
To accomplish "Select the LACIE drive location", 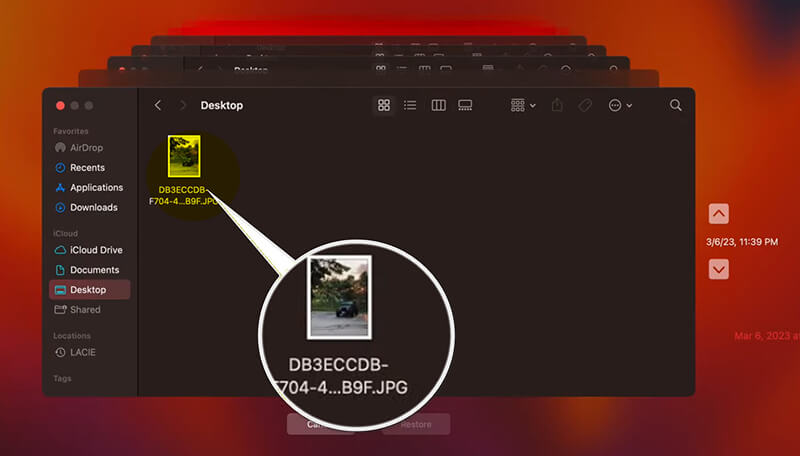I will point(75,352).
